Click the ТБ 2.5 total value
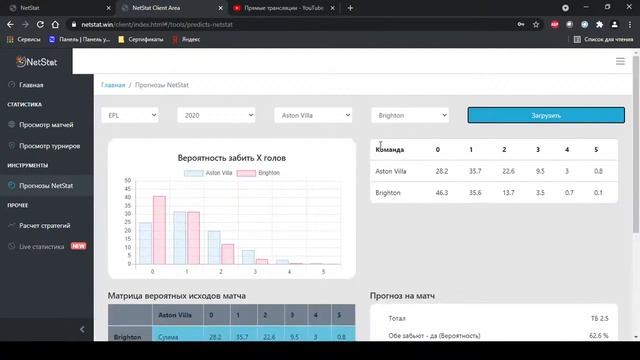The width and height of the screenshot is (640, 360). click(600, 318)
